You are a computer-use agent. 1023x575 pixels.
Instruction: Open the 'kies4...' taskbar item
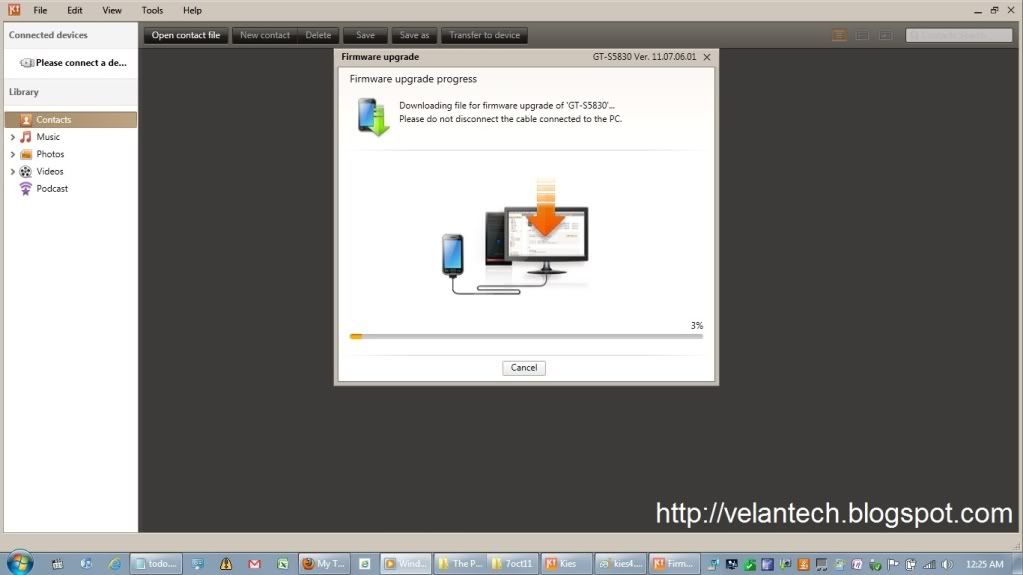620,564
